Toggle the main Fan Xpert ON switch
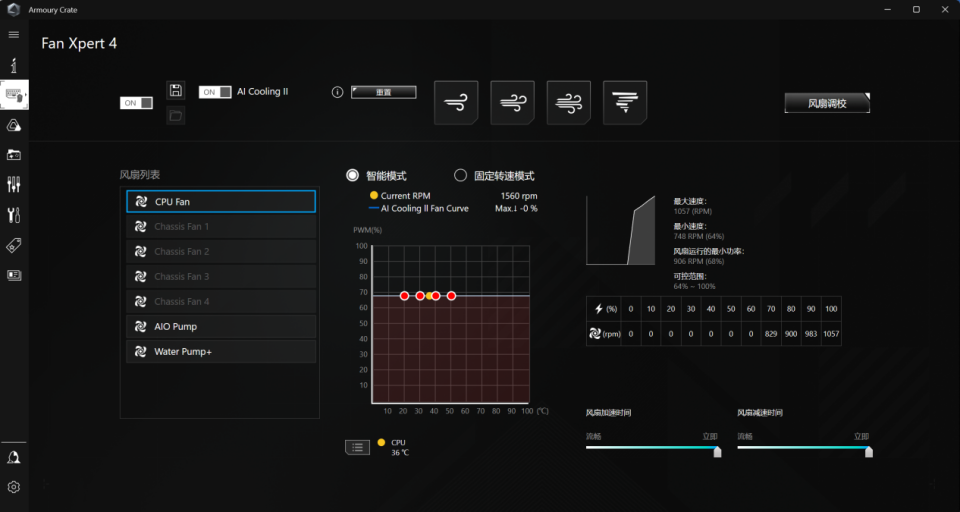Screen dimensions: 960x512 pos(136,103)
